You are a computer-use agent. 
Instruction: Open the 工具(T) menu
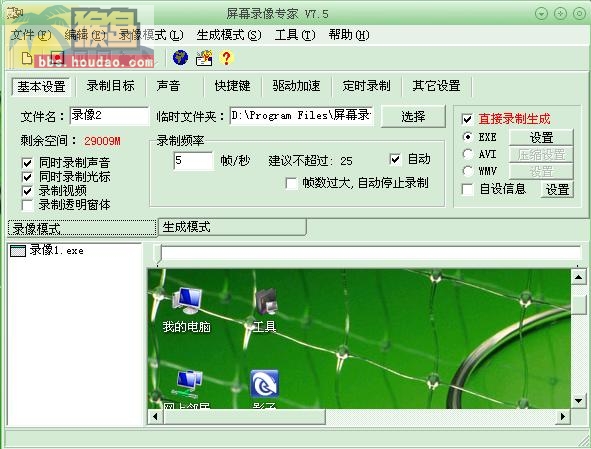[x=295, y=35]
